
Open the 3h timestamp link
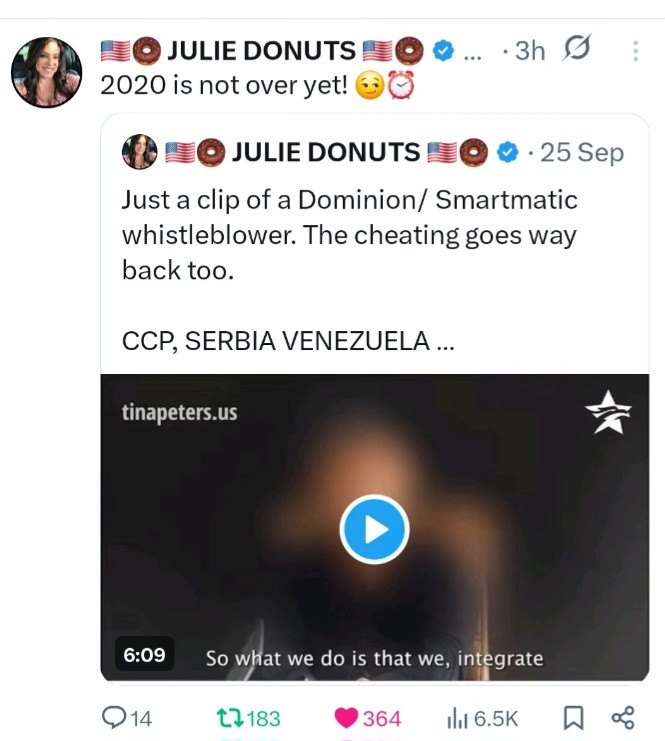coord(529,50)
